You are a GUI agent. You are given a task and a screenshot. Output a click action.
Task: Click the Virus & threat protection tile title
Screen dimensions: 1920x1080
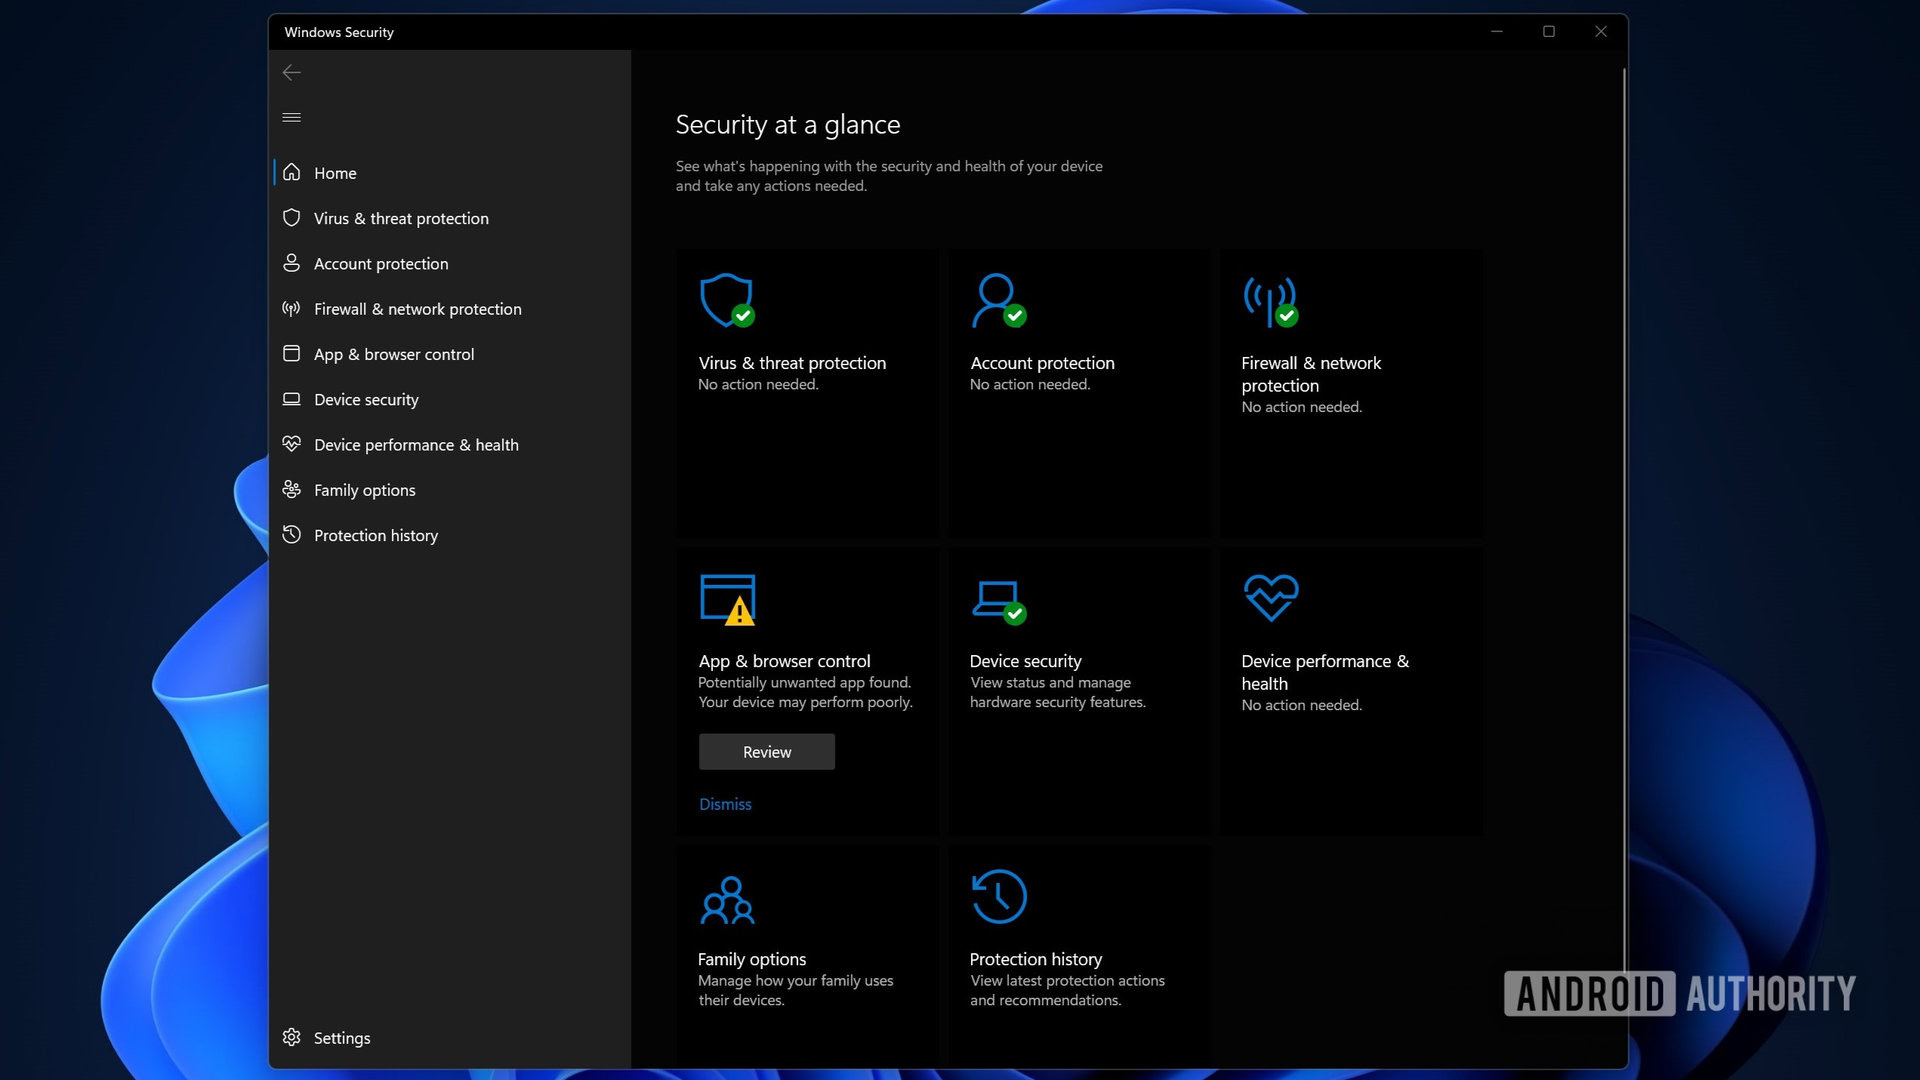792,363
